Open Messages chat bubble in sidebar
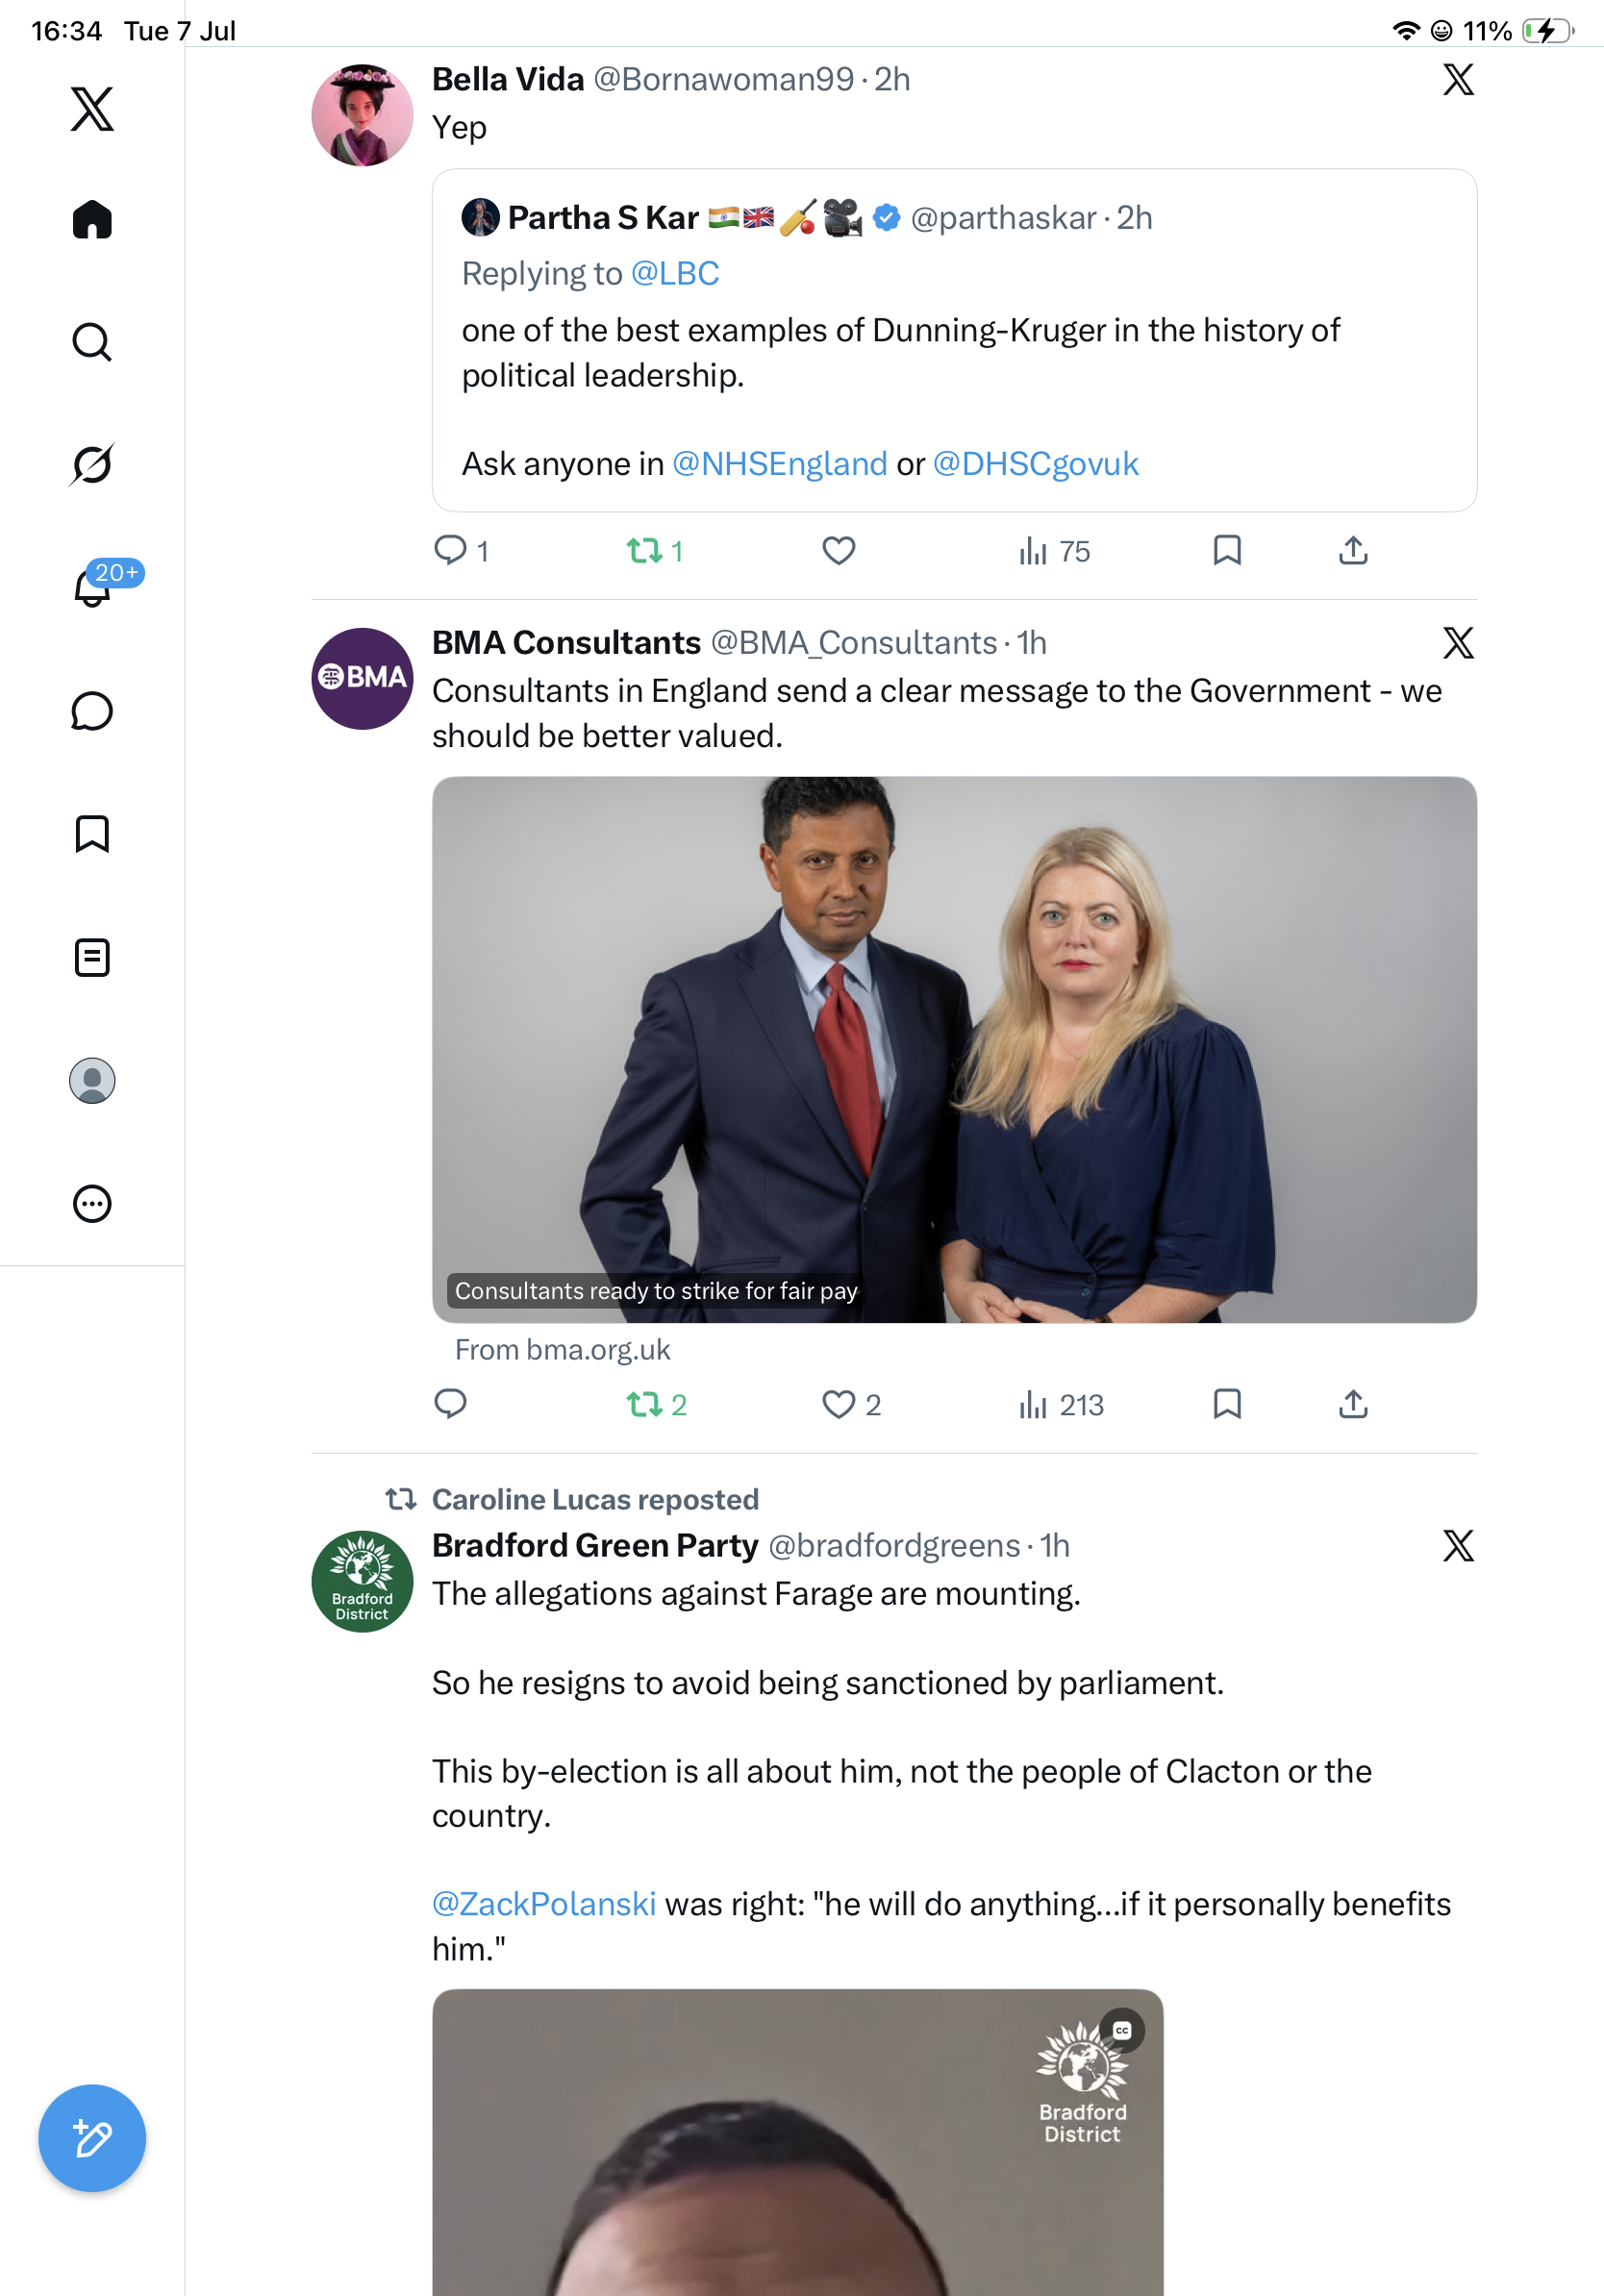Screen dimensions: 1604x2296 92,711
